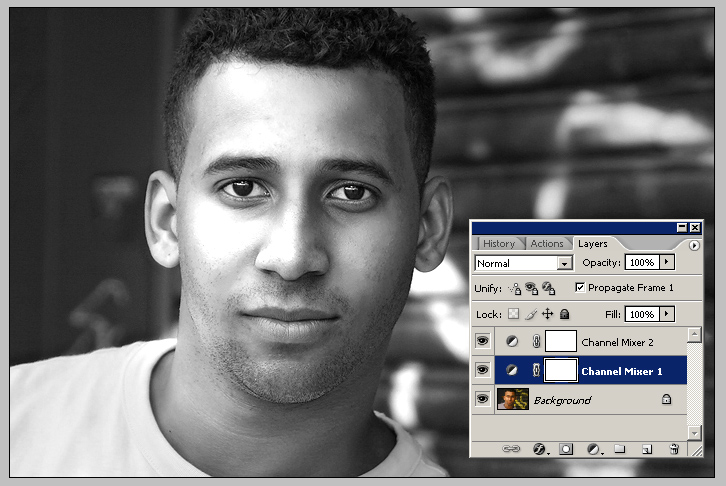Select Channel Mixer 1 layer mask thumbnail

pos(561,370)
